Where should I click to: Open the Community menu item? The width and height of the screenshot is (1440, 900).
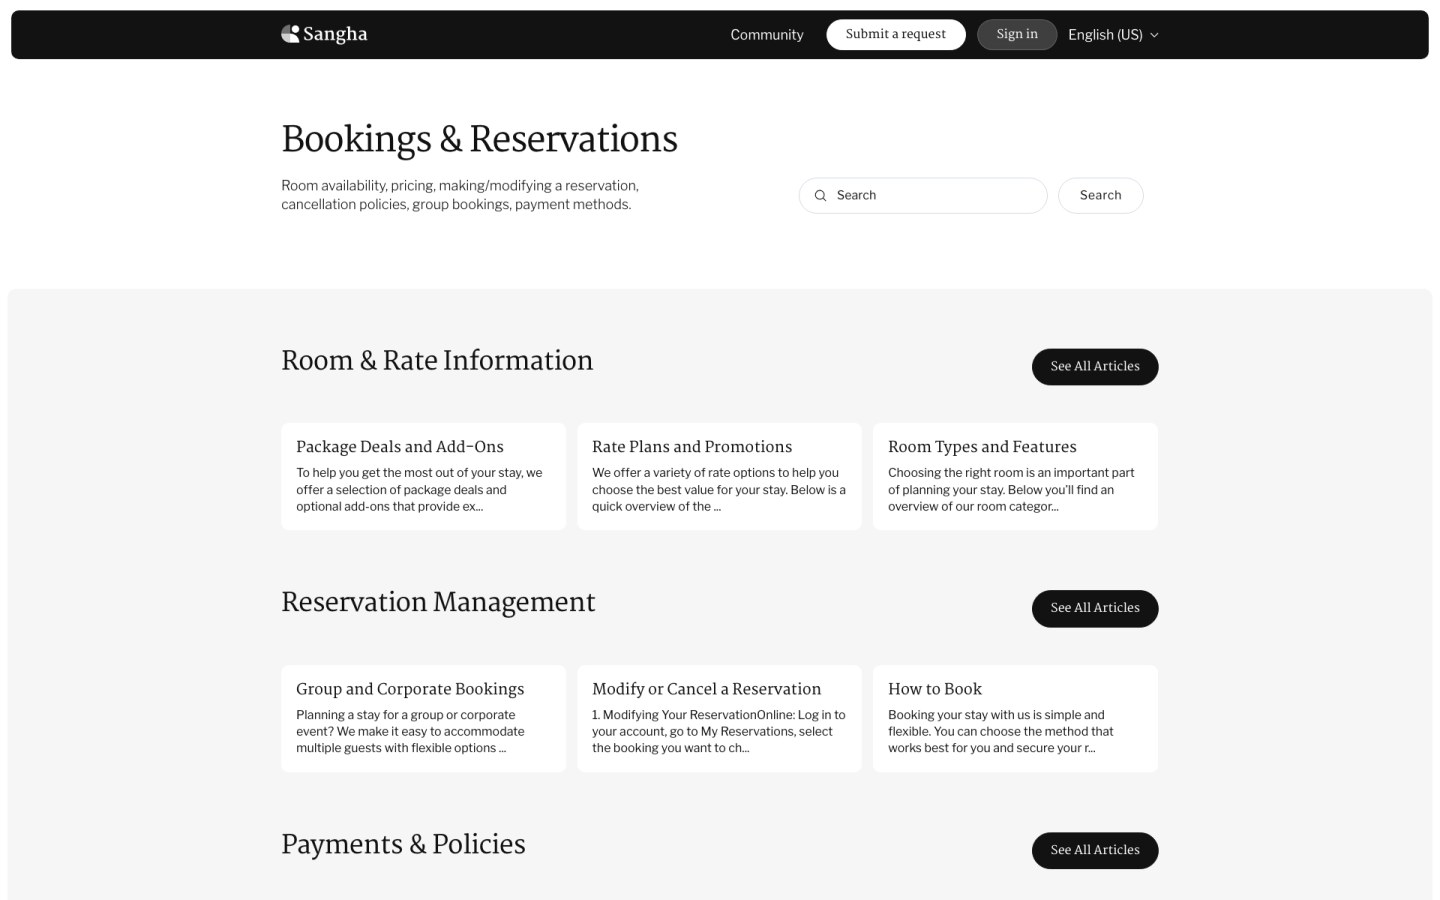click(766, 35)
